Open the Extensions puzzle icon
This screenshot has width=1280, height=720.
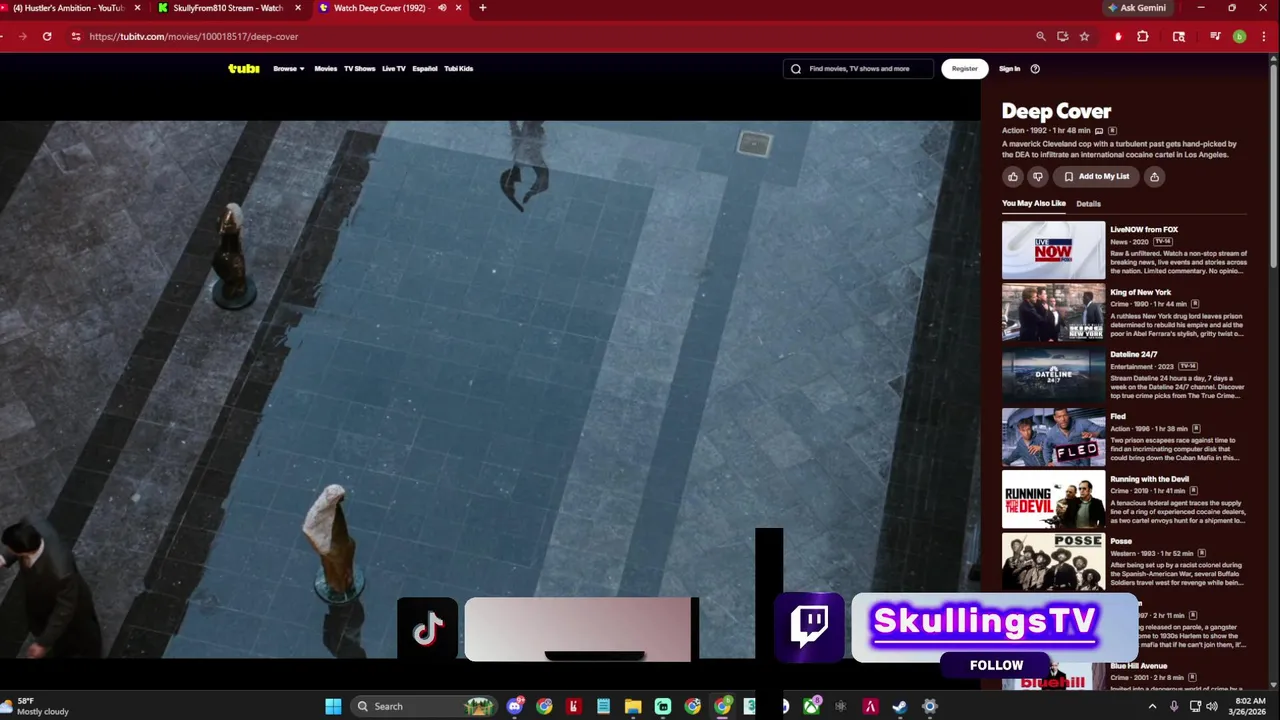(1143, 36)
